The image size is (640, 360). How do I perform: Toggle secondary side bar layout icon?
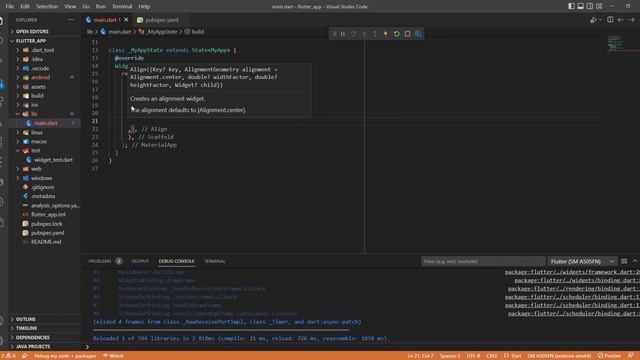[590, 6]
